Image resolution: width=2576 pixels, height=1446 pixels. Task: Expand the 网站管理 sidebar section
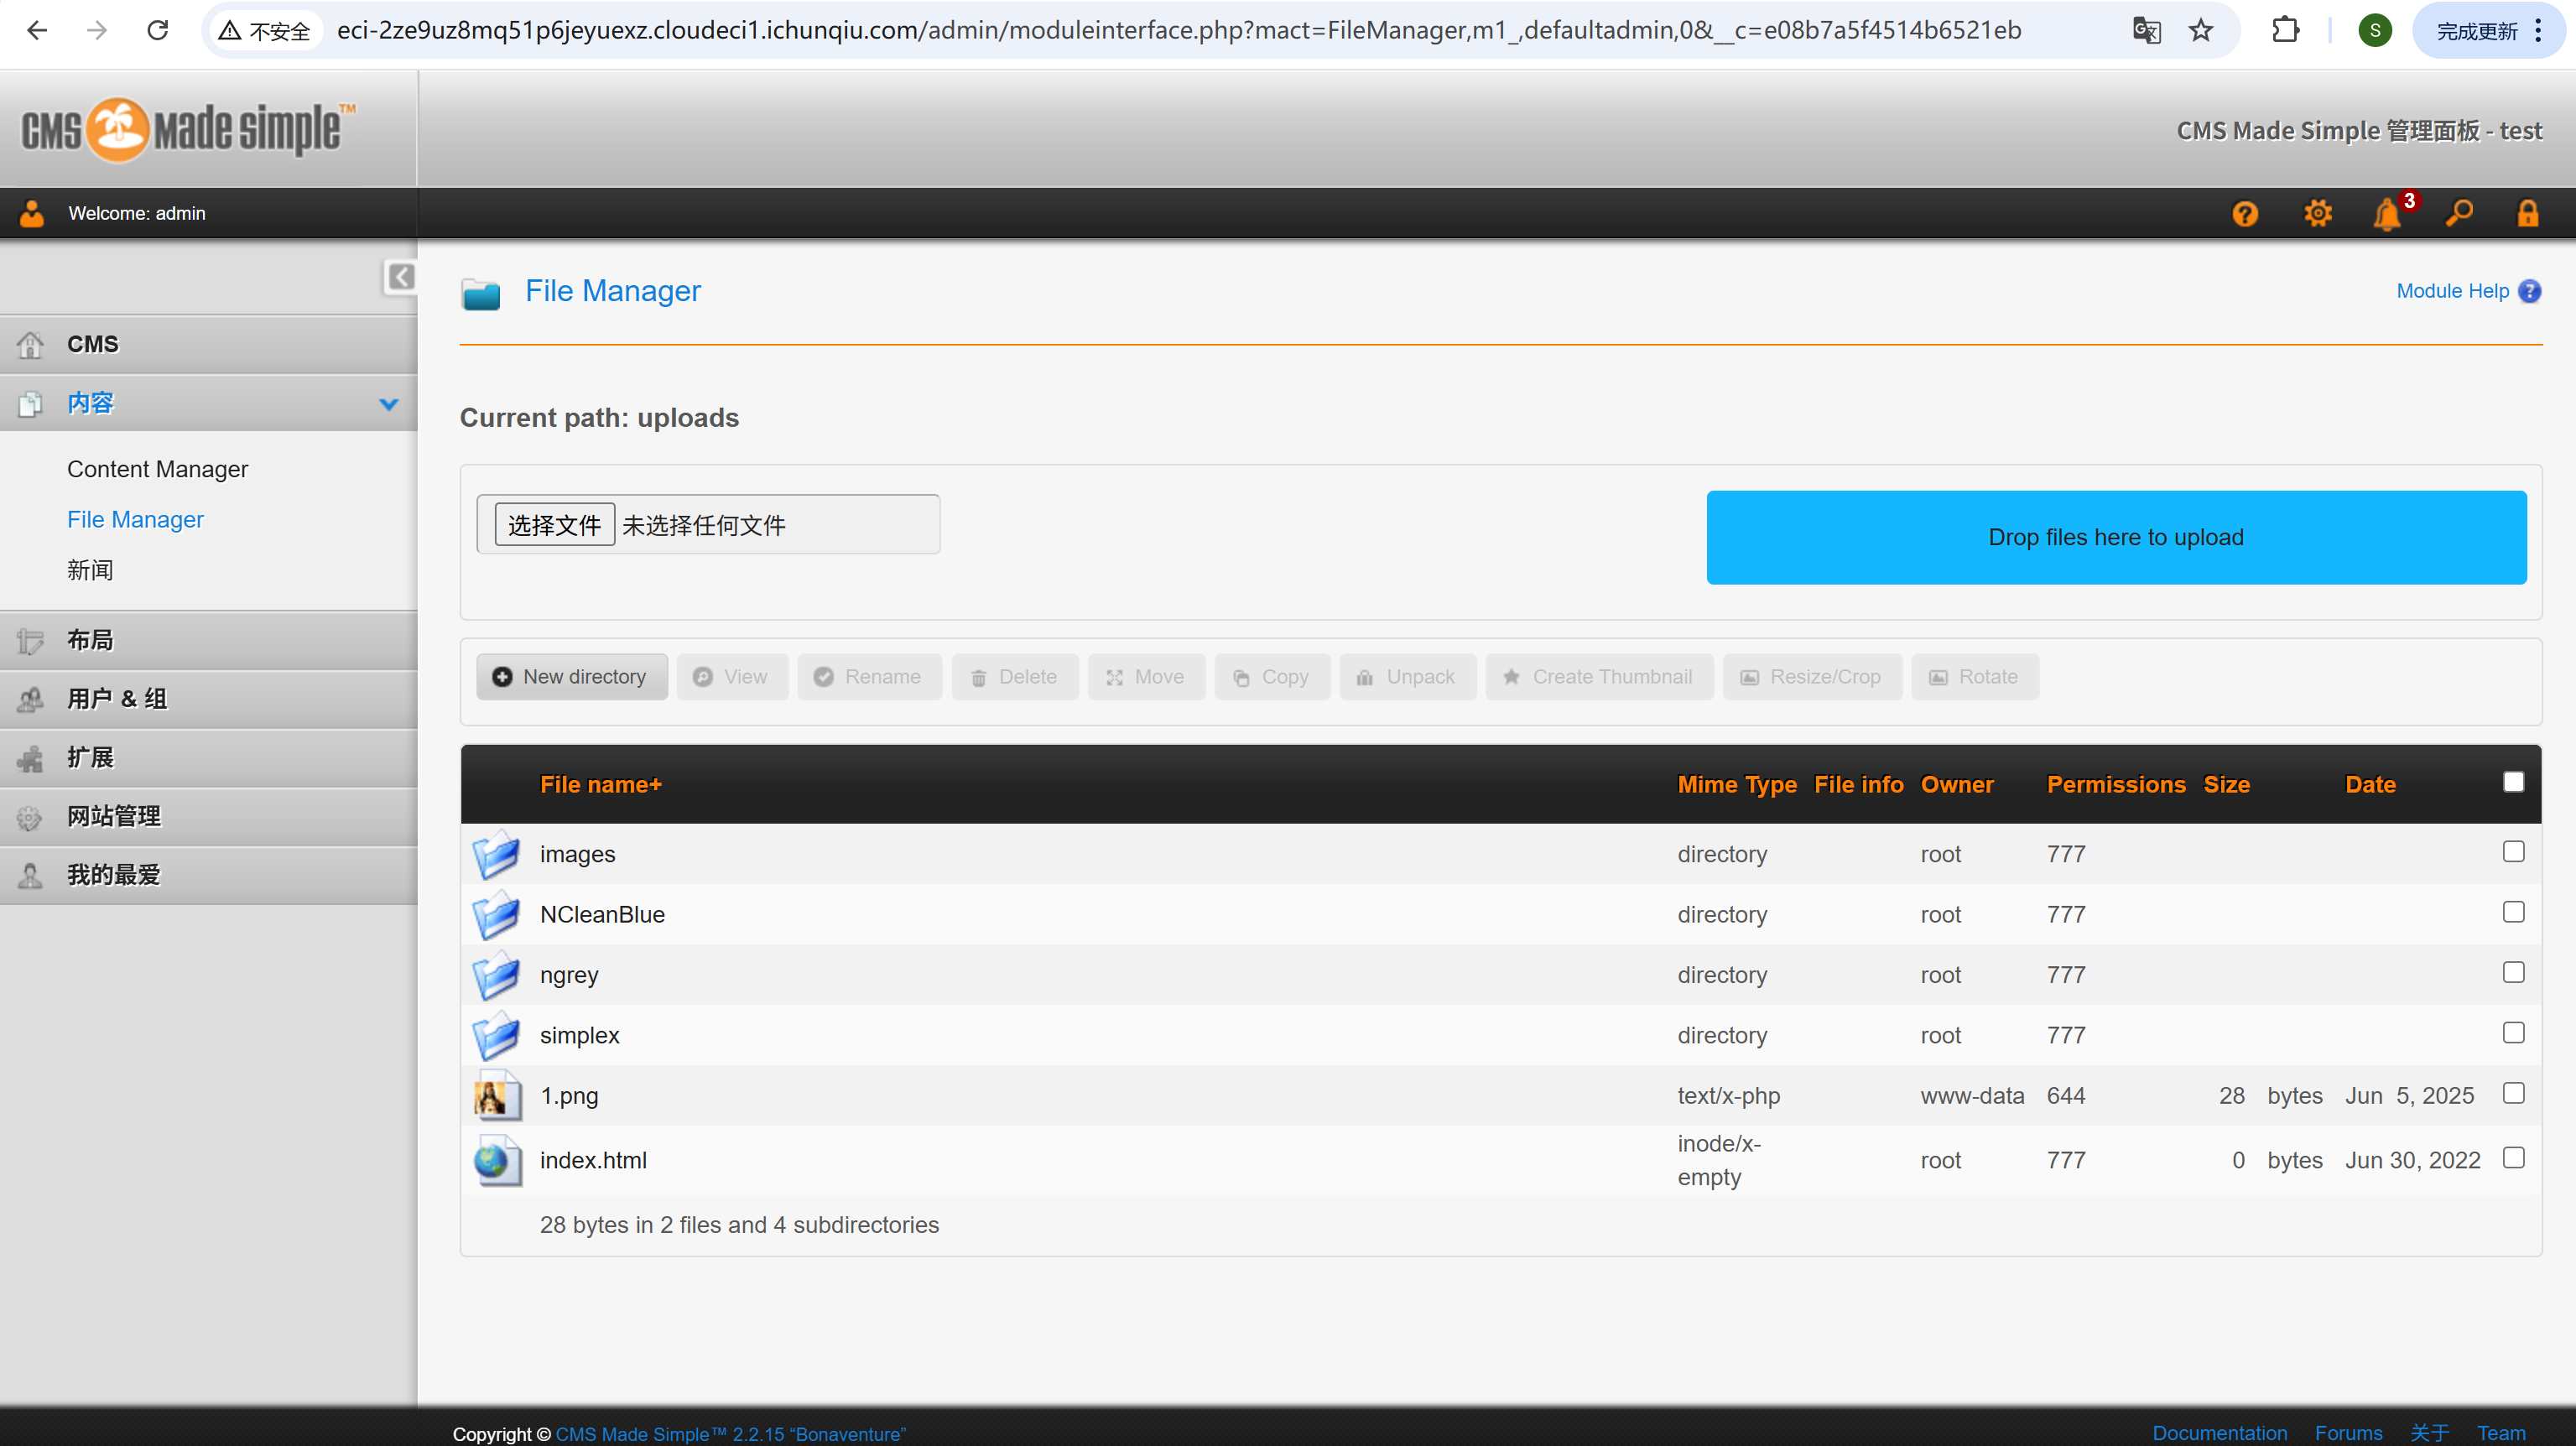pyautogui.click(x=208, y=816)
